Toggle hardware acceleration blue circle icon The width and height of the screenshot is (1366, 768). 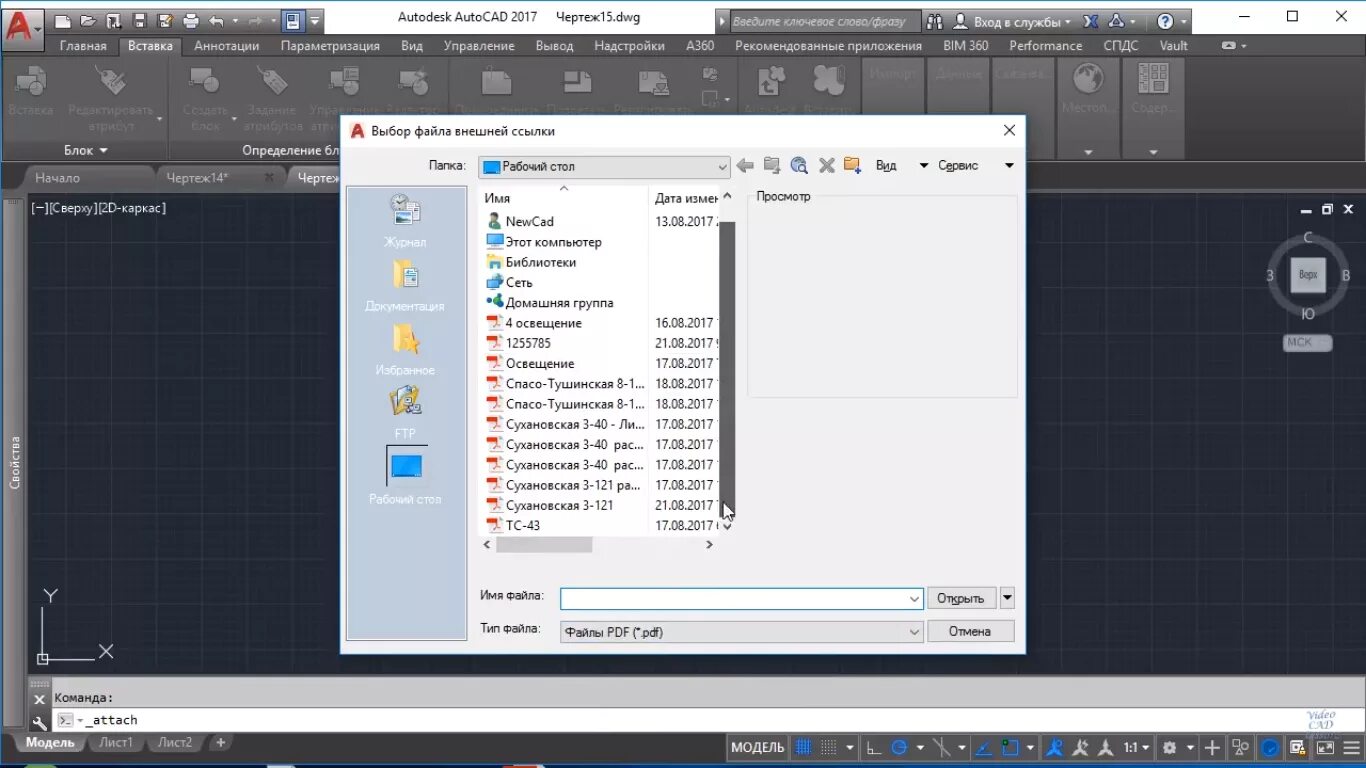click(1269, 747)
